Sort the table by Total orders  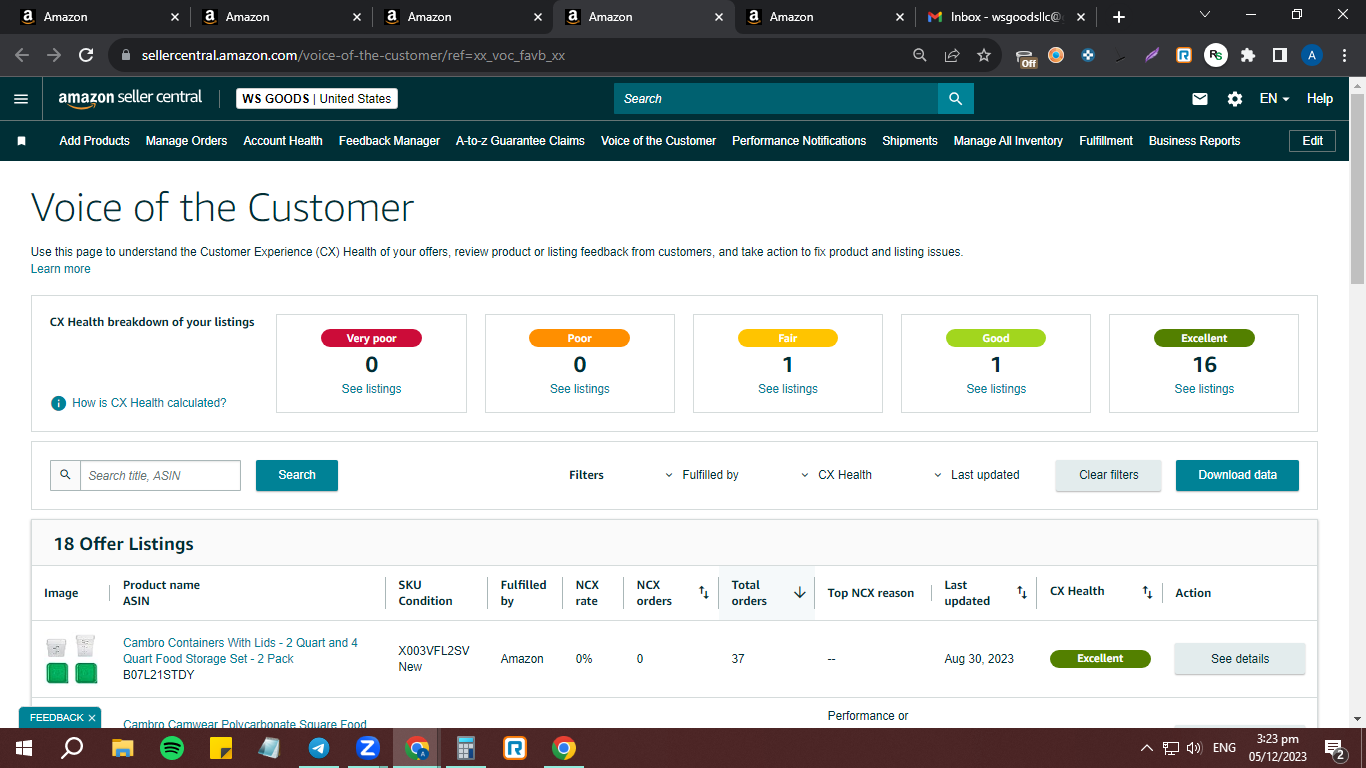[x=799, y=593]
